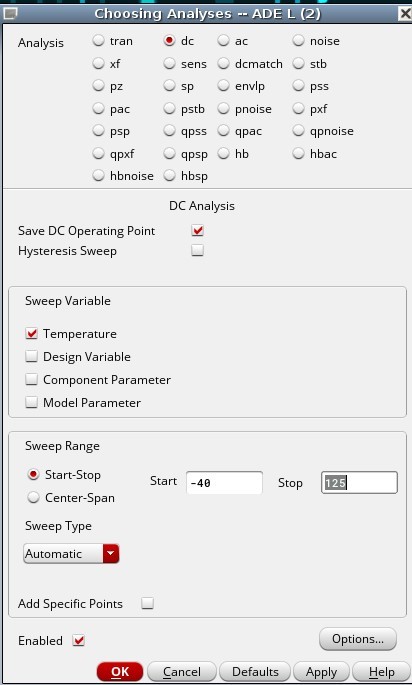Select the dcmatch analysis radio button
This screenshot has height=685, width=412.
pos(223,64)
